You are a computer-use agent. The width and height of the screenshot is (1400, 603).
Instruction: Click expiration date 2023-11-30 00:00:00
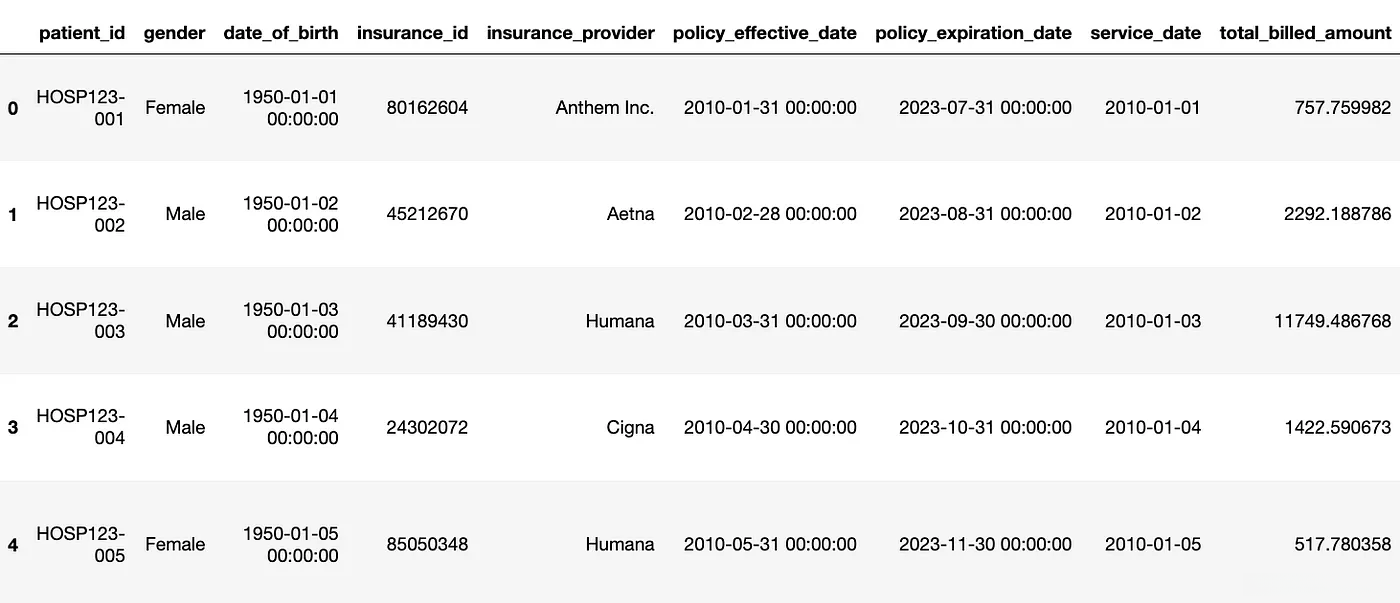pyautogui.click(x=985, y=544)
